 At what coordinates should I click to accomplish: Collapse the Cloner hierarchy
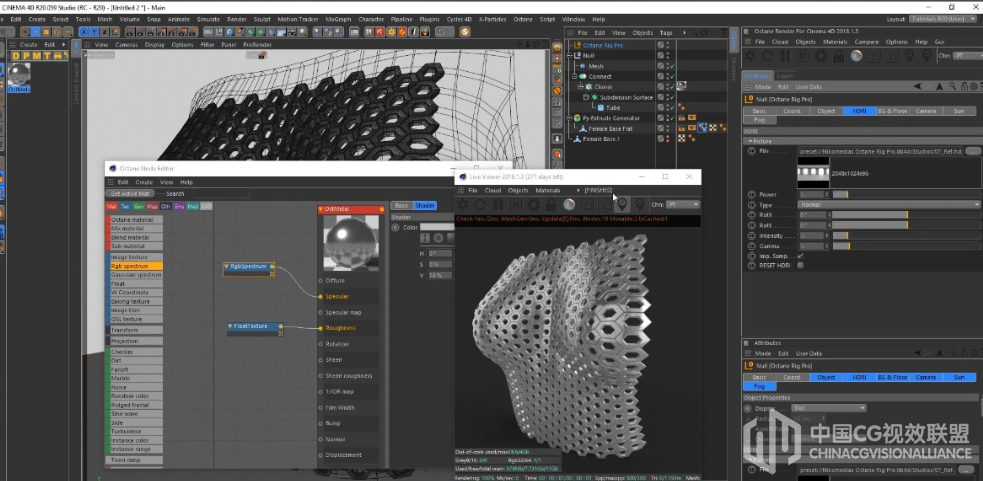[581, 87]
